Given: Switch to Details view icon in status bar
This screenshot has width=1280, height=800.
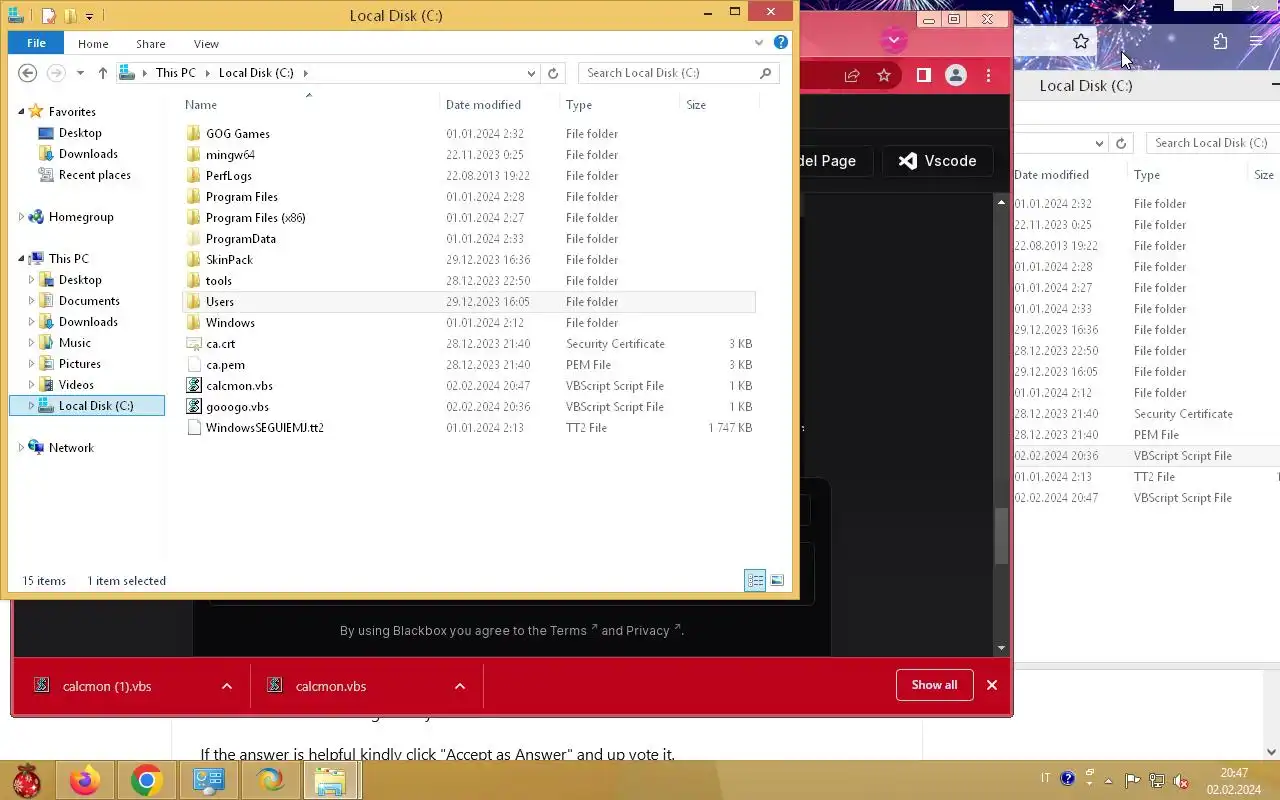Looking at the screenshot, I should coord(755,581).
